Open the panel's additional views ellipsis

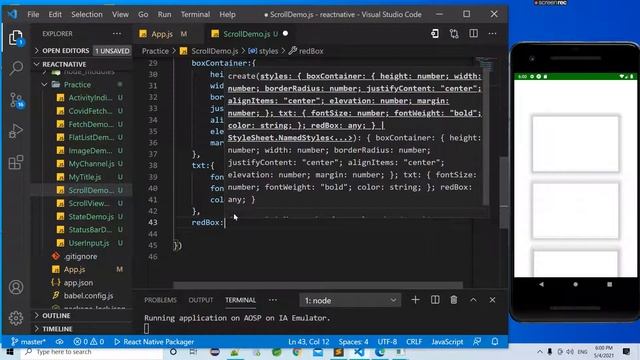(273, 300)
